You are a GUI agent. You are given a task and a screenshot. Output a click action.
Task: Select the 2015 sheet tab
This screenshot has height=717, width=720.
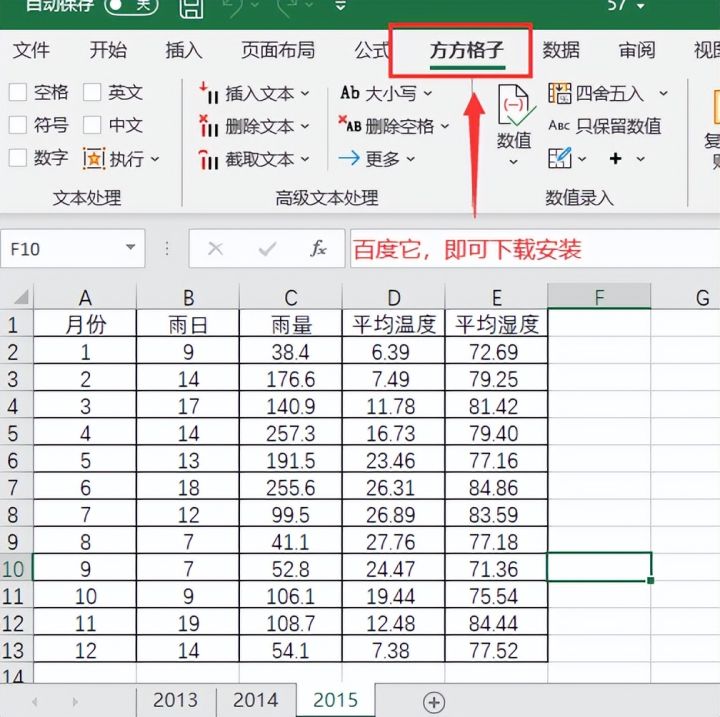pyautogui.click(x=335, y=700)
